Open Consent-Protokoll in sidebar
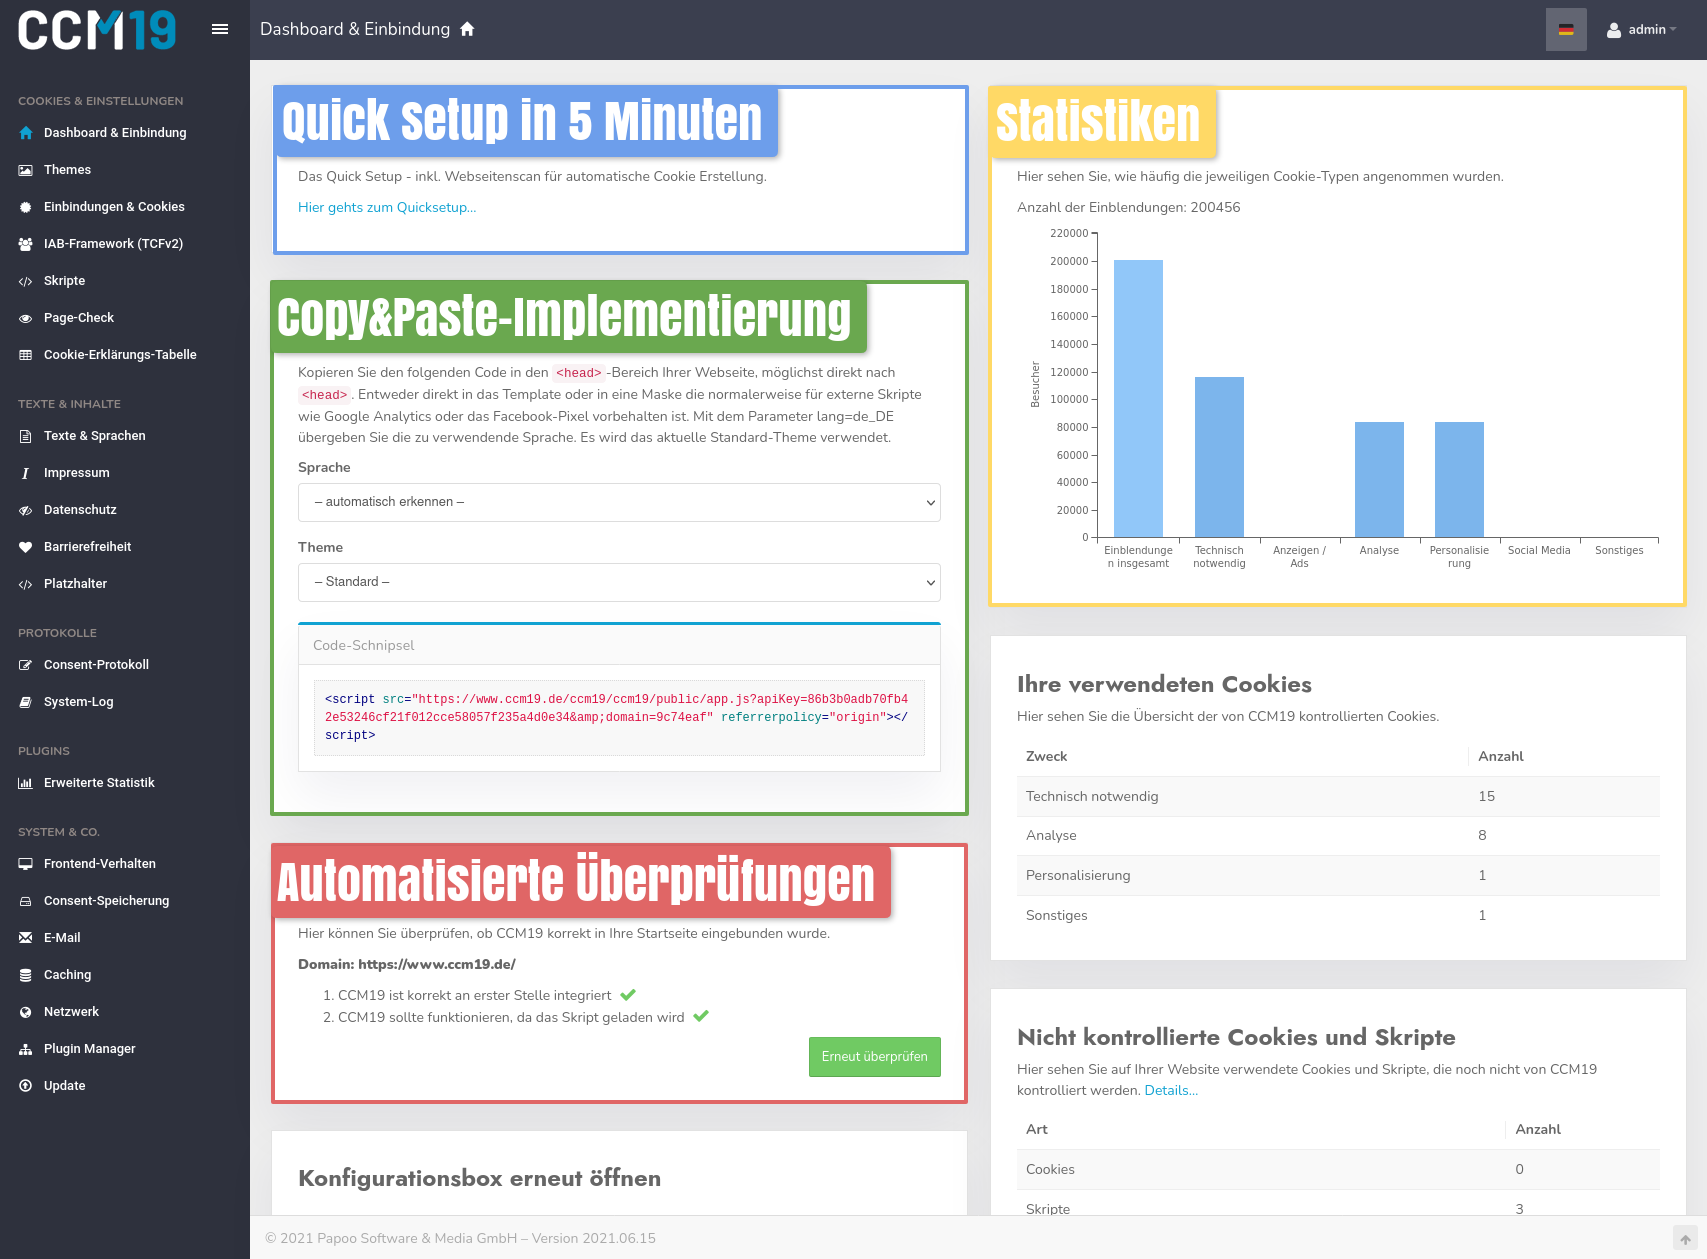 (96, 665)
